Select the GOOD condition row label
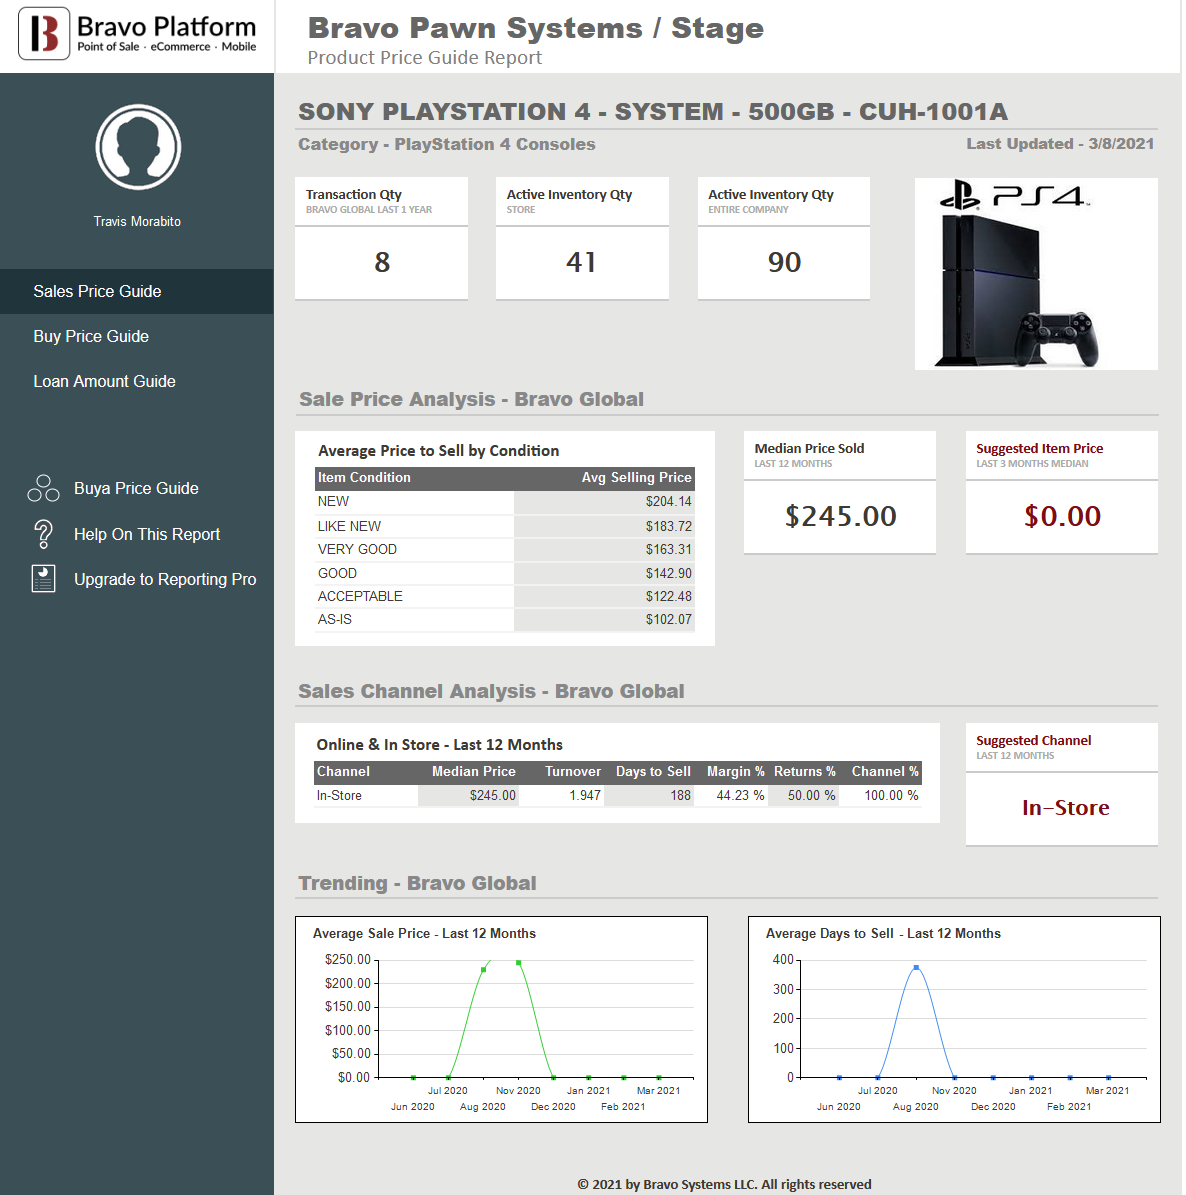Viewport: 1186px width, 1195px height. pyautogui.click(x=337, y=573)
